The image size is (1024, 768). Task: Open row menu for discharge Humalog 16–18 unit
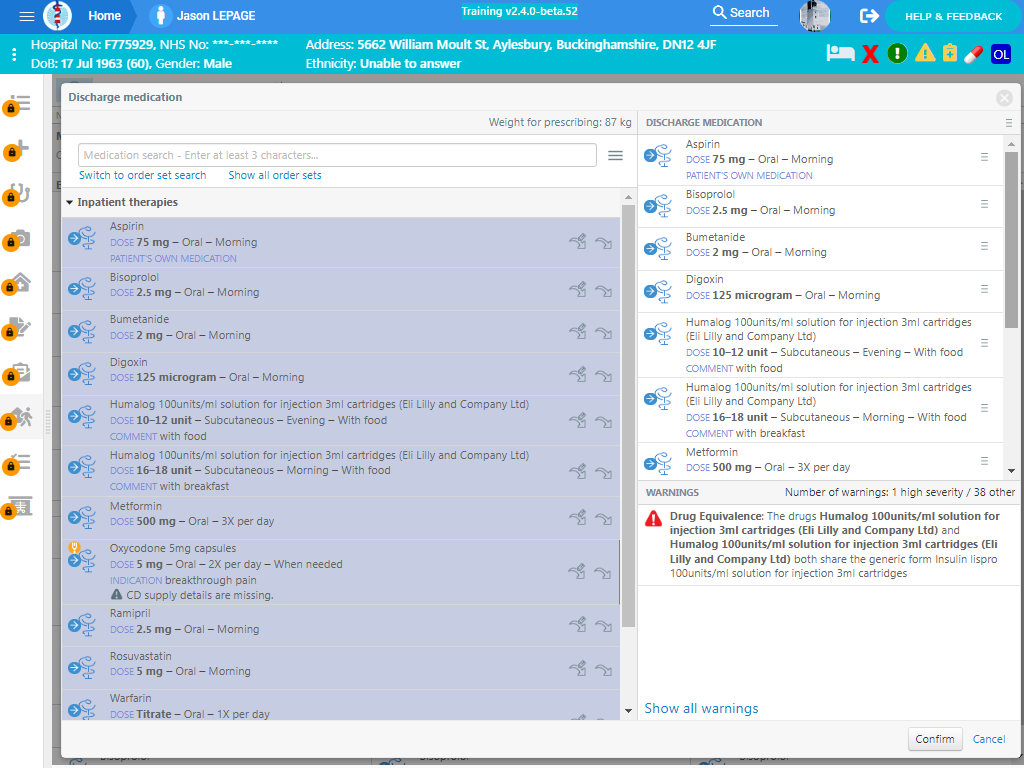[984, 409]
